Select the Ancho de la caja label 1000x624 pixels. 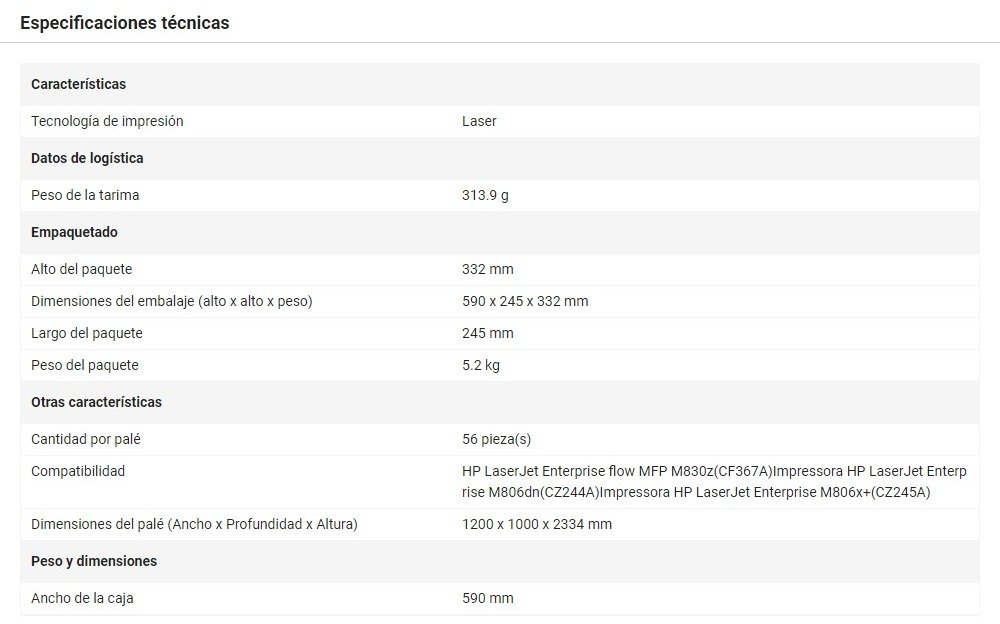coord(82,598)
